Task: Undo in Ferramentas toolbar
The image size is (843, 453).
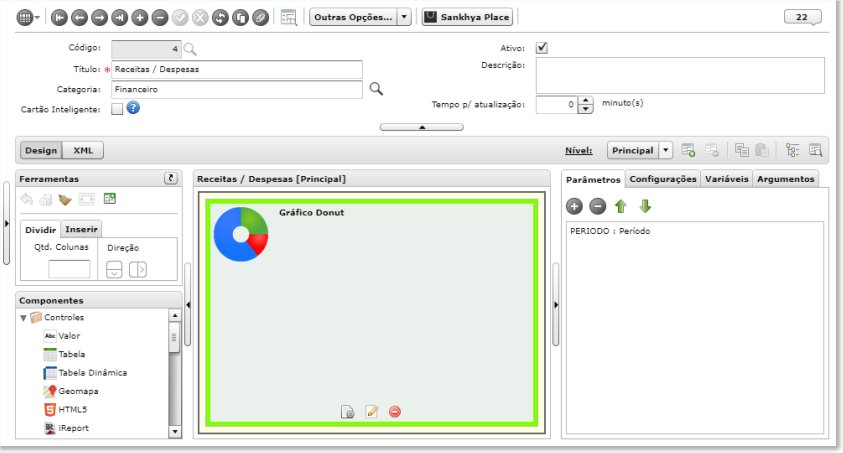Action: 27,199
